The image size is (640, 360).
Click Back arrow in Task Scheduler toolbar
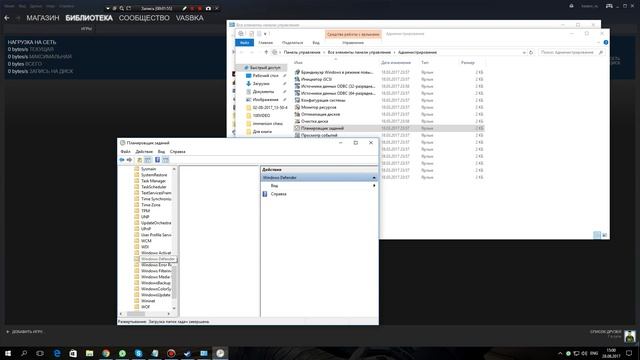click(122, 160)
